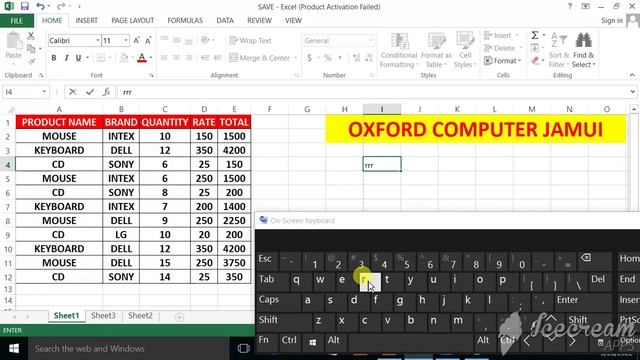Click the OXFORD COMPUTER JAMUI banner cell
Viewport: 640px width, 360px height.
[476, 129]
